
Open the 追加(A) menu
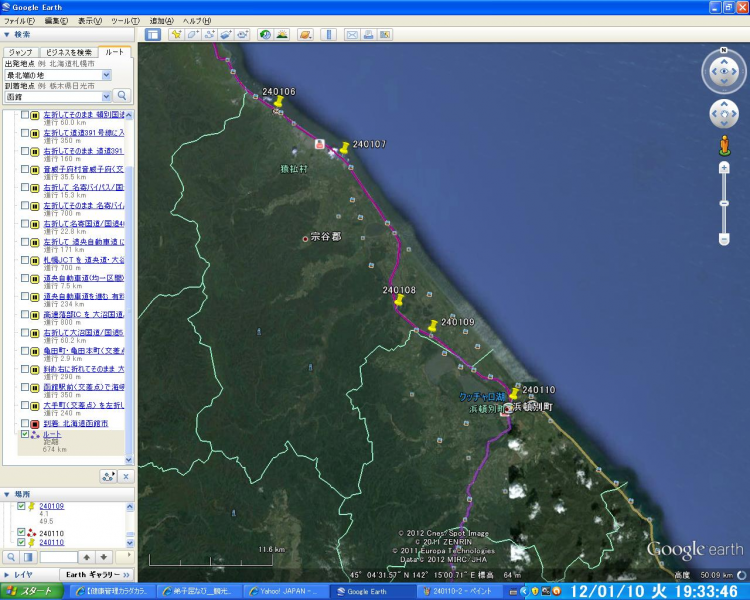click(x=162, y=21)
